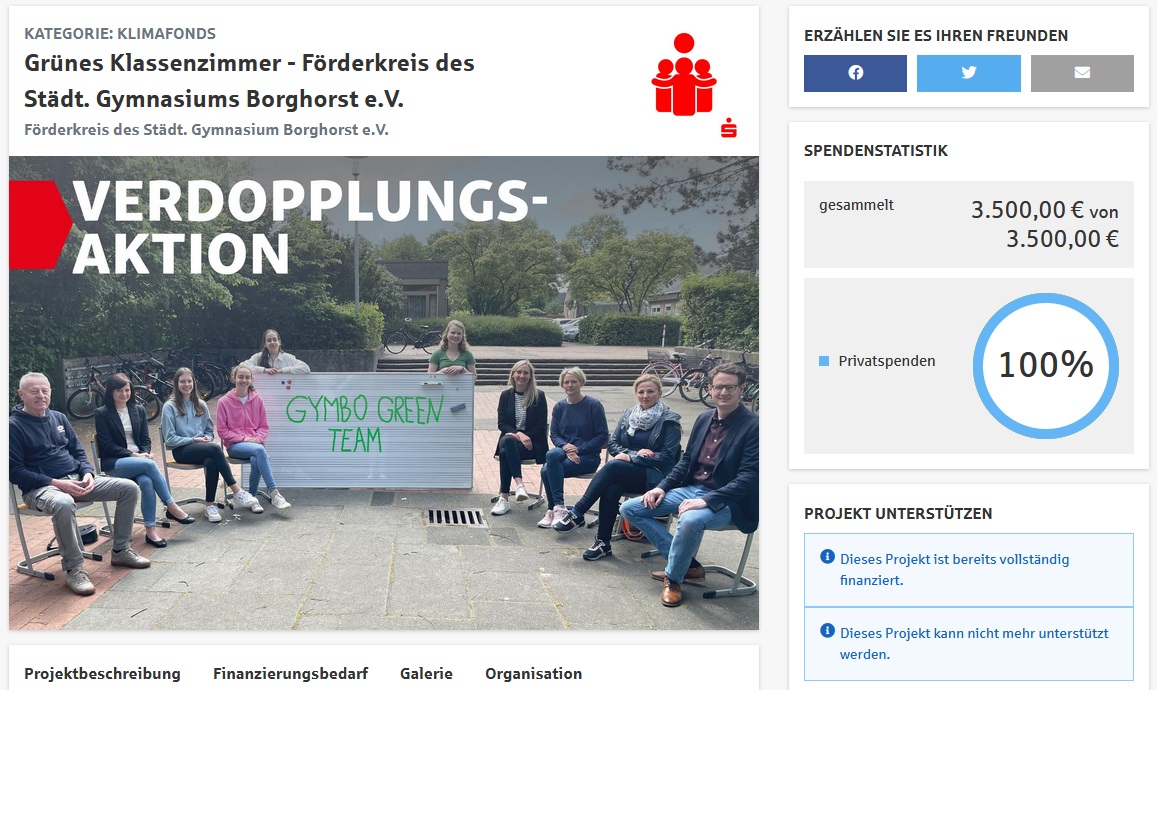This screenshot has width=1157, height=816.
Task: Share the project on Facebook
Action: point(855,73)
